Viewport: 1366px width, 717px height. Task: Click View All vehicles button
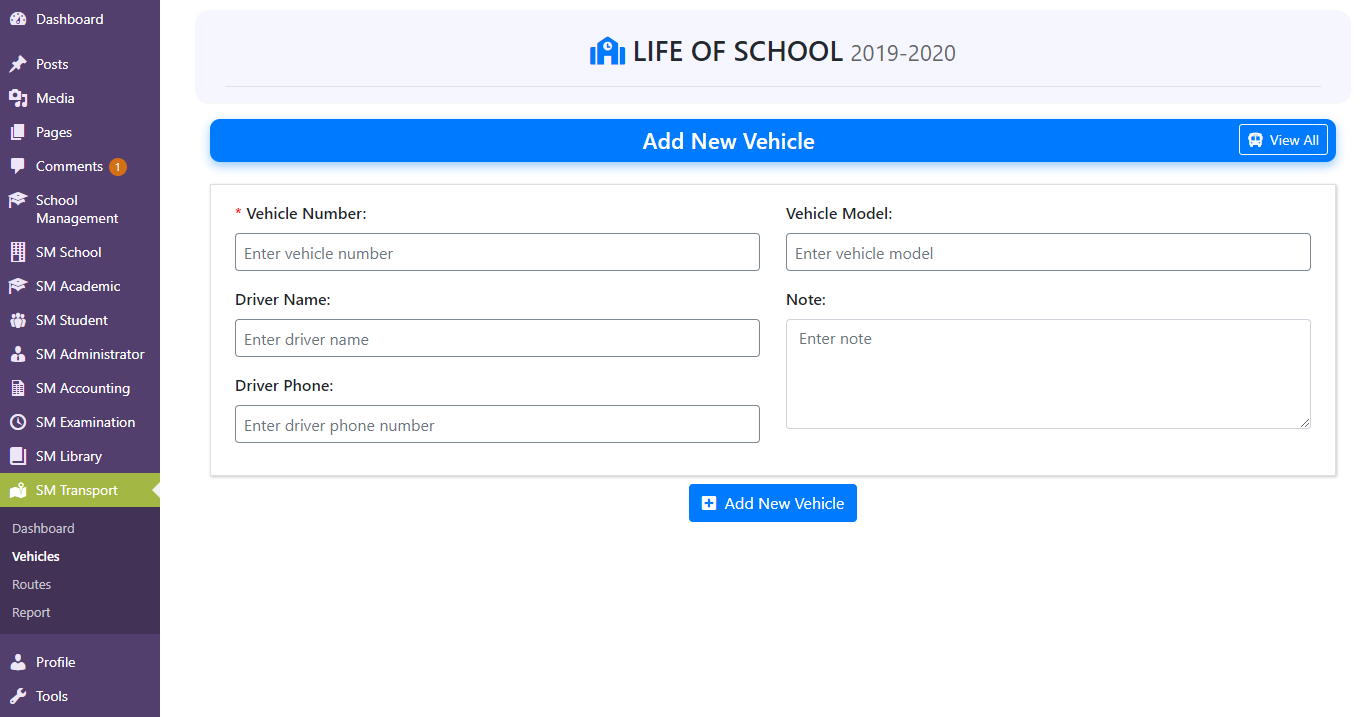click(x=1283, y=140)
